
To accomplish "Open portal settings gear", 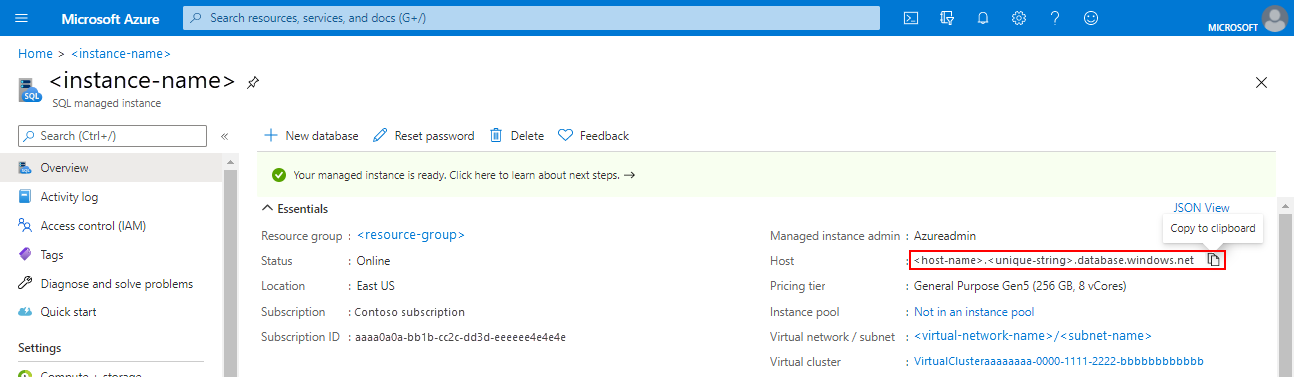I will pyautogui.click(x=1019, y=18).
